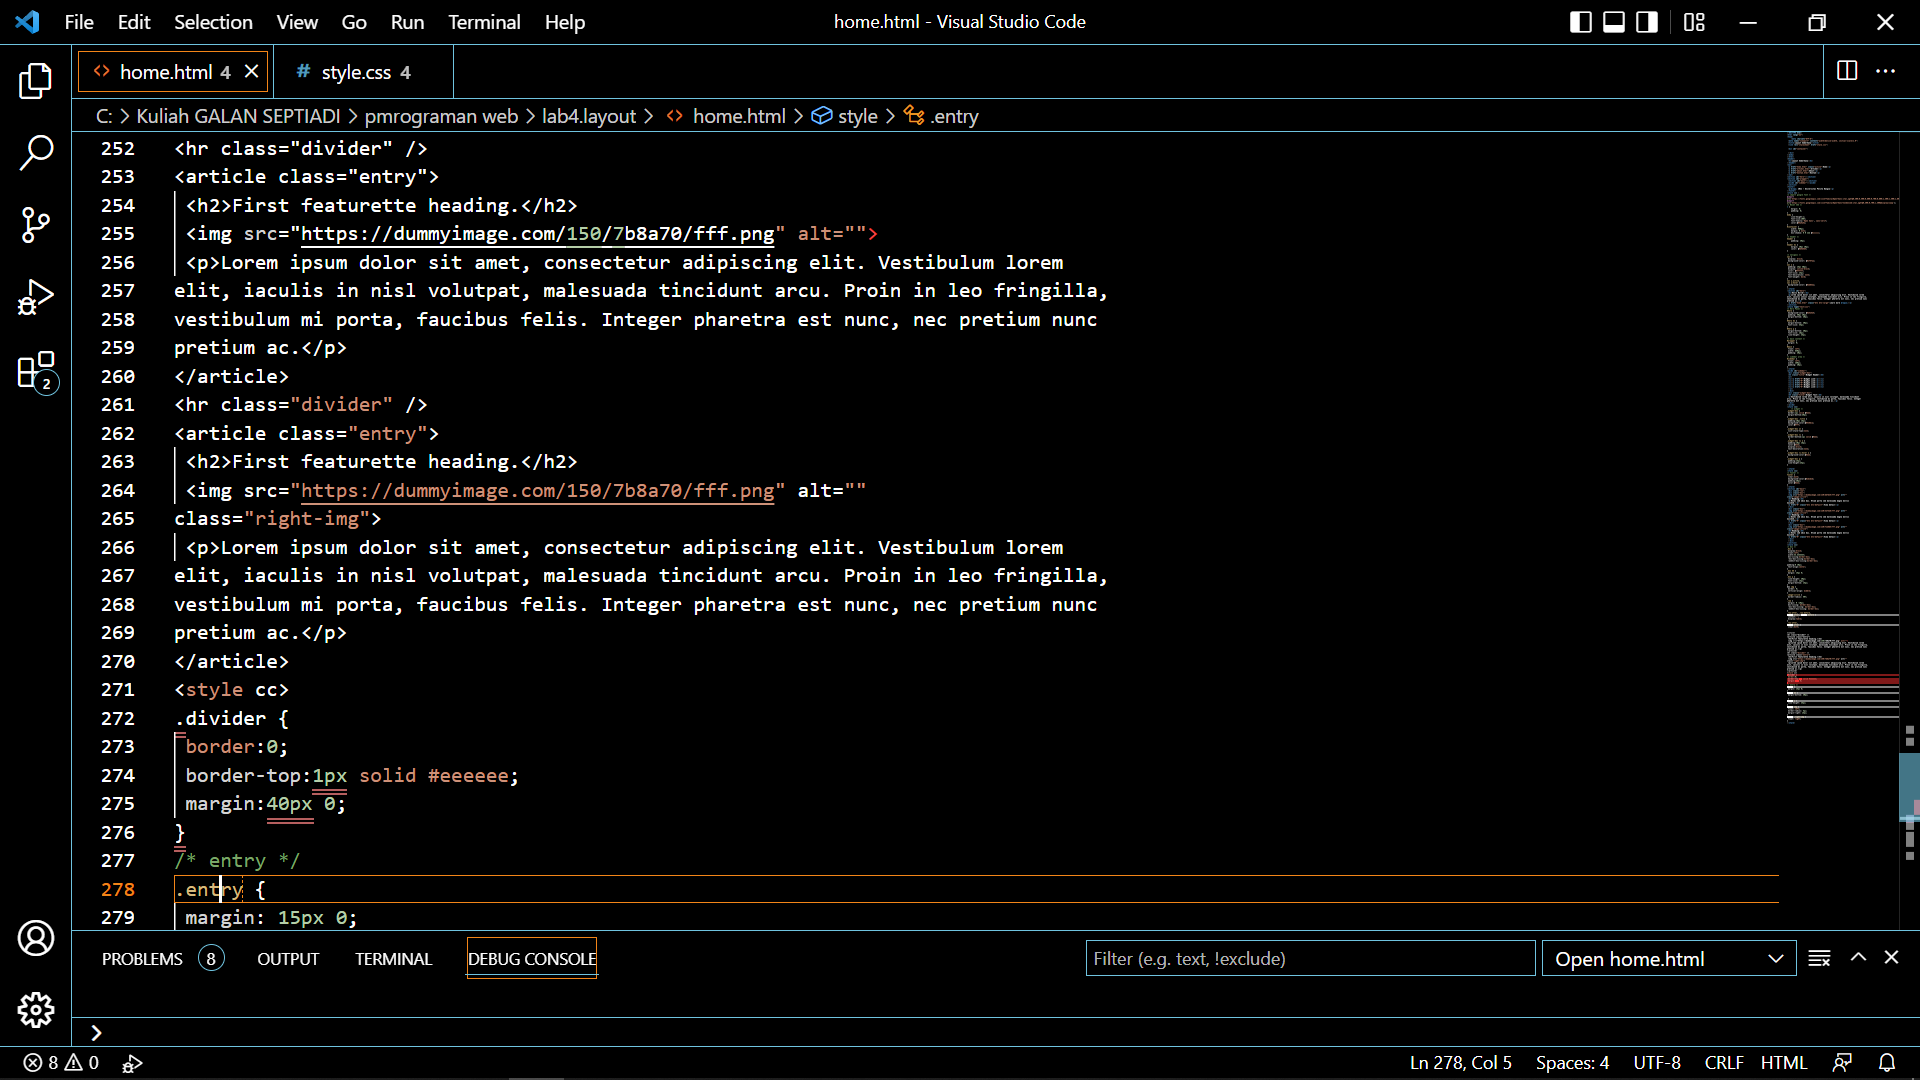Toggle the primary side bar visibility
Screen dimensions: 1920x1080
click(x=1580, y=21)
